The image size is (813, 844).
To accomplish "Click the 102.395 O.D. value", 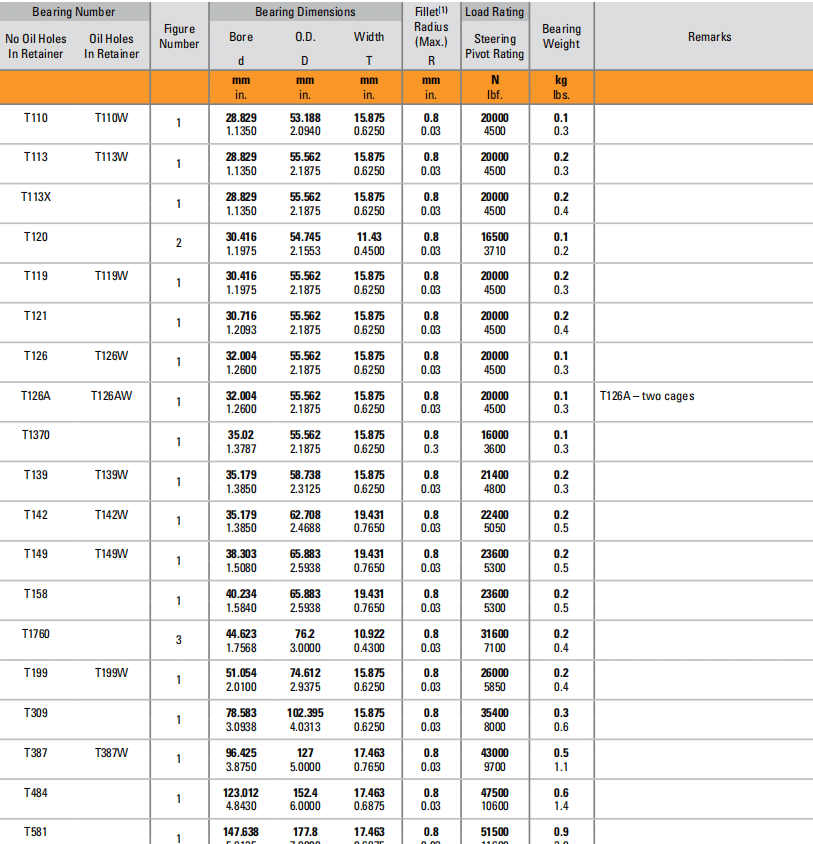I will tap(305, 713).
